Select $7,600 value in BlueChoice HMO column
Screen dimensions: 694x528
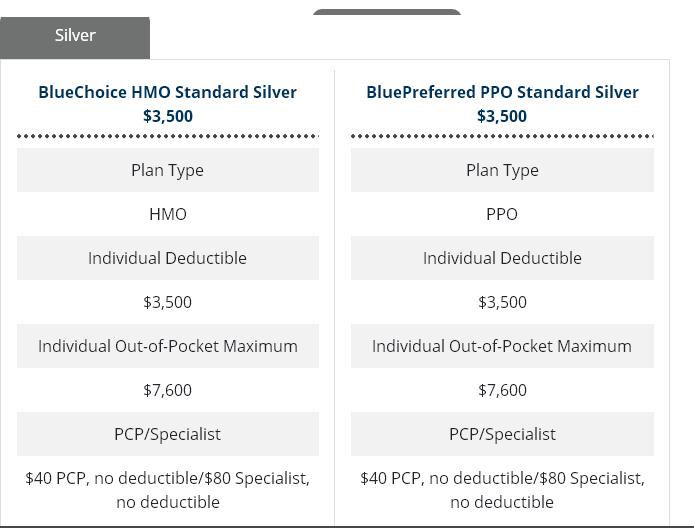167,390
